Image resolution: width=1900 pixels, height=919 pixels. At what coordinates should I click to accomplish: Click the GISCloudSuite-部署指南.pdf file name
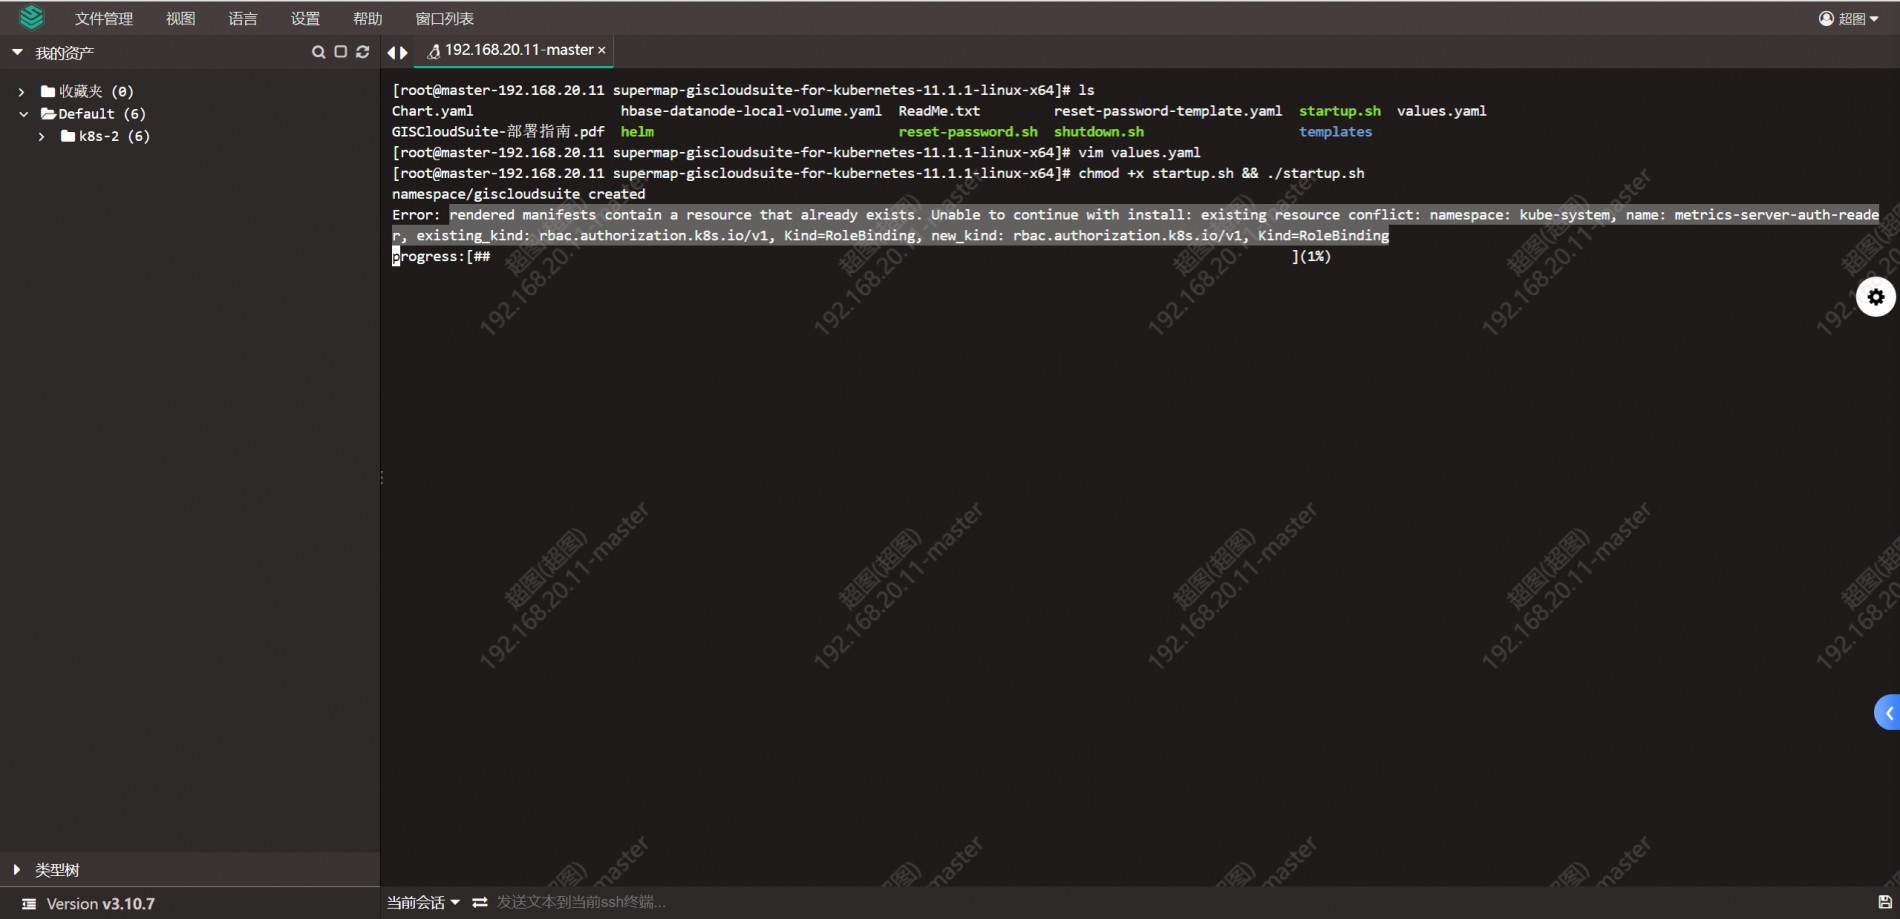[x=498, y=132]
